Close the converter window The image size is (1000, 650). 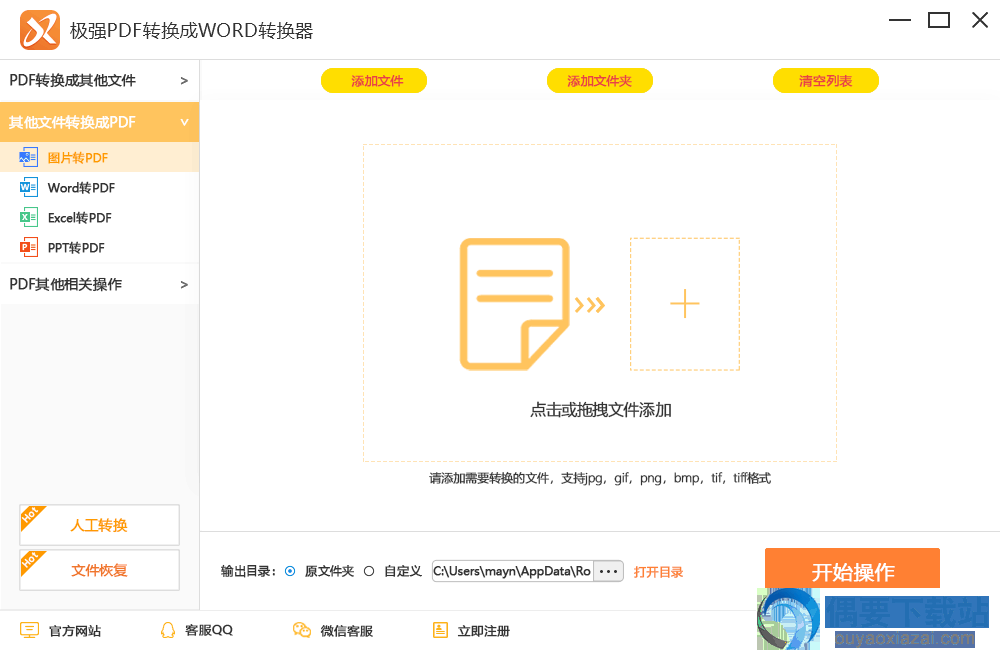coord(980,20)
